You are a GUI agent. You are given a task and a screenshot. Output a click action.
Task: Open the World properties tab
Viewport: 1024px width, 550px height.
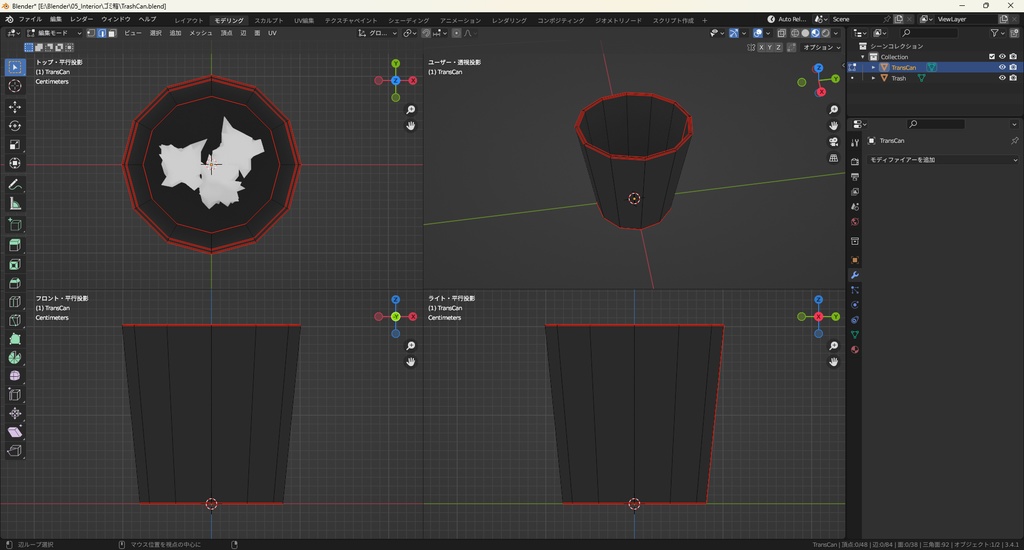(855, 222)
